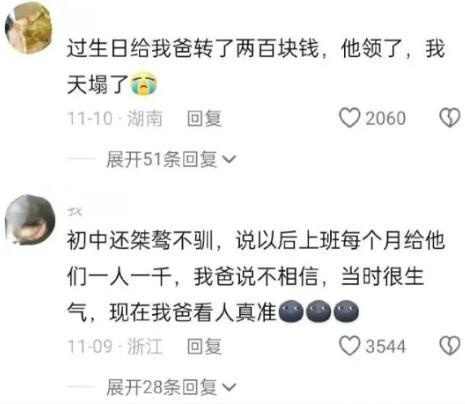Open the second commenter's username
This screenshot has width=465, height=404.
[x=74, y=211]
